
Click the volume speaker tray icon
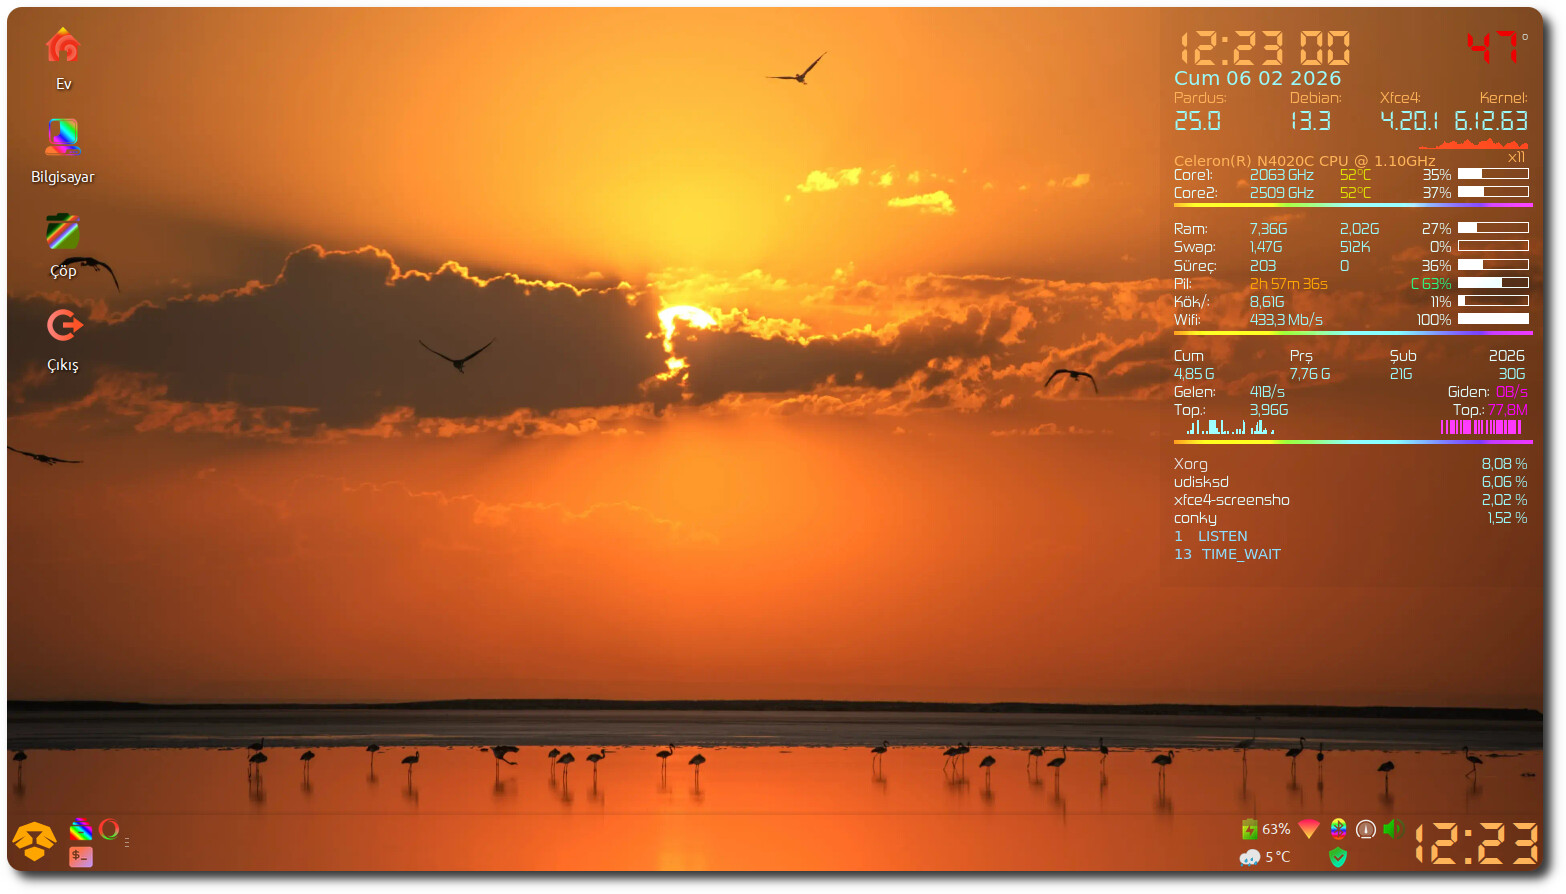click(x=1392, y=829)
